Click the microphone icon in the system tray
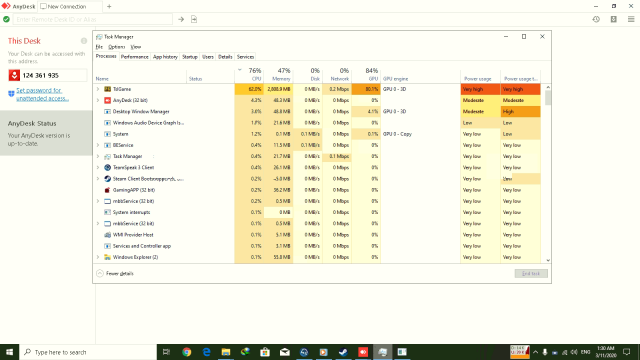Image resolution: width=640 pixels, height=360 pixels. (x=544, y=352)
